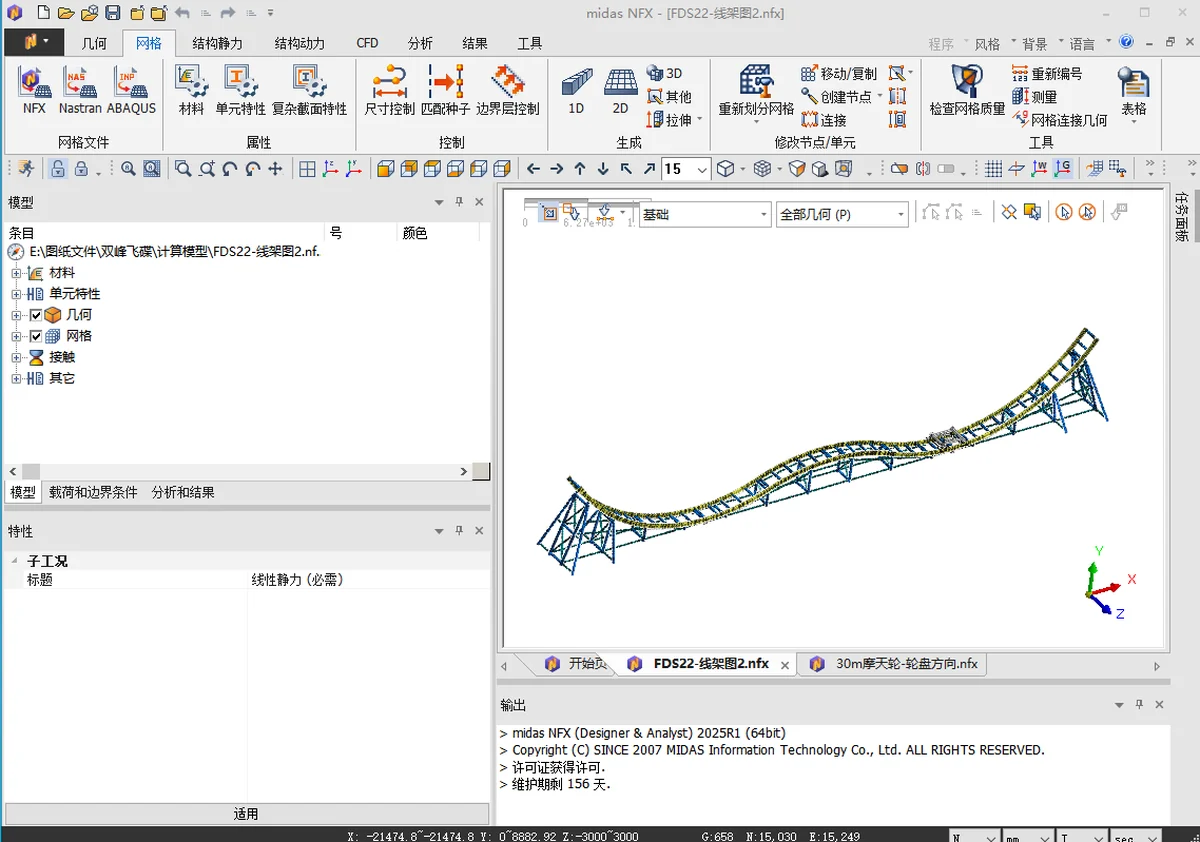Import an NFX mesh file

[34, 90]
